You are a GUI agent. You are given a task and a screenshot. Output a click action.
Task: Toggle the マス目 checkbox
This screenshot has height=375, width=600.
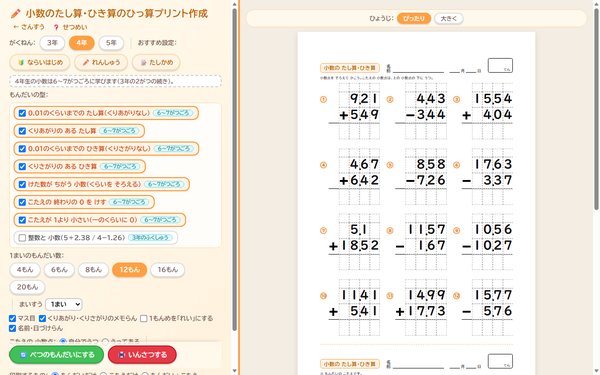[x=12, y=318]
